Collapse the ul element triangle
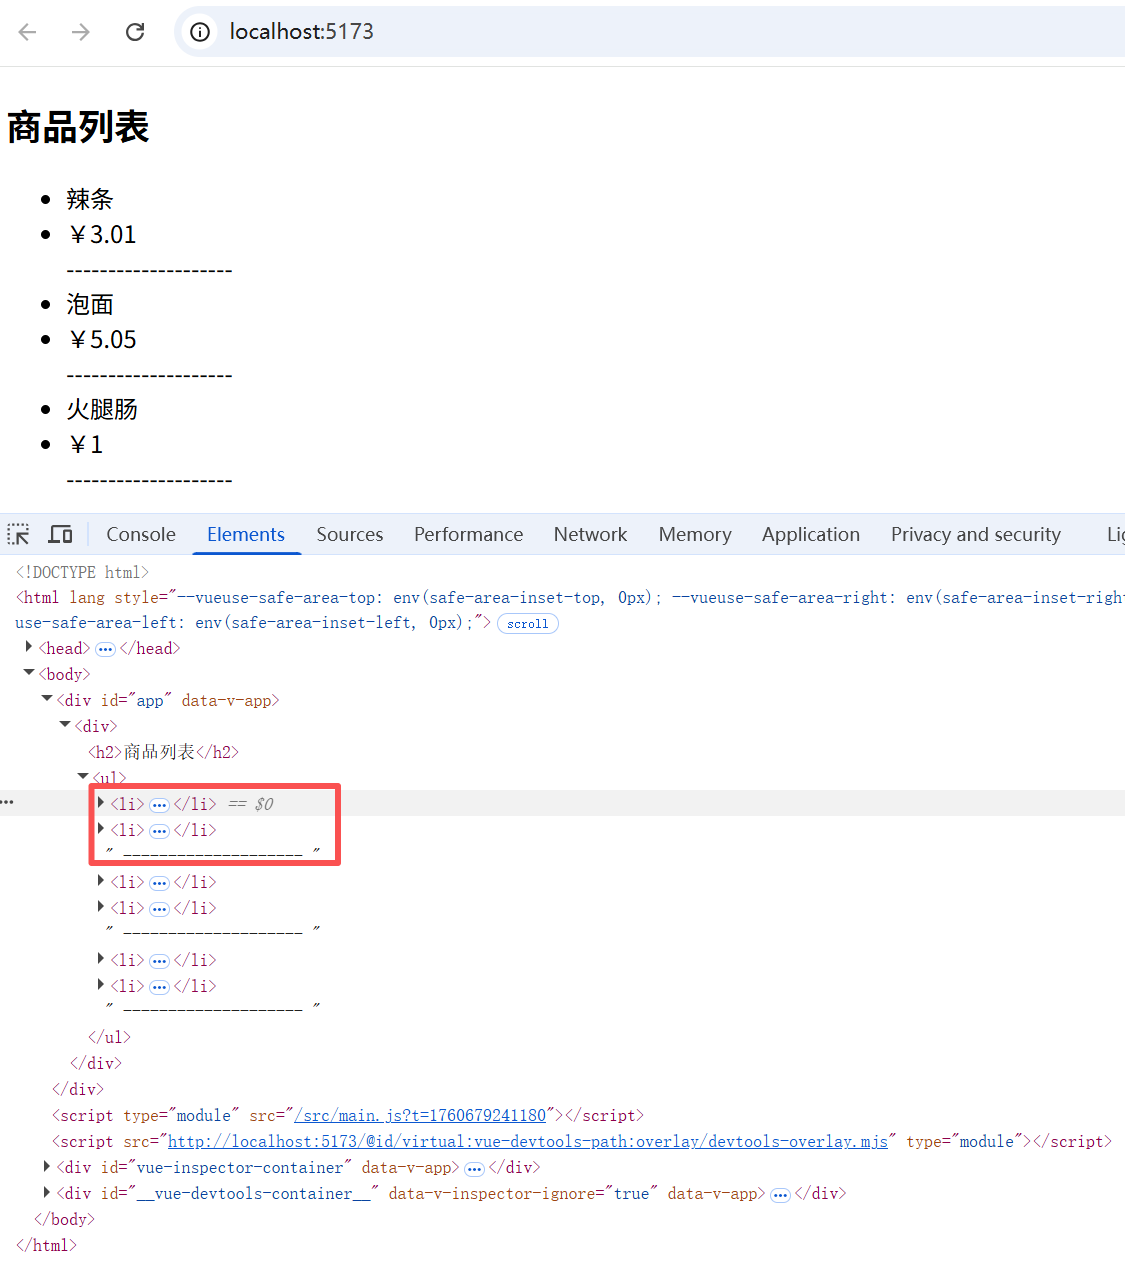Image resolution: width=1125 pixels, height=1263 pixels. point(83,776)
